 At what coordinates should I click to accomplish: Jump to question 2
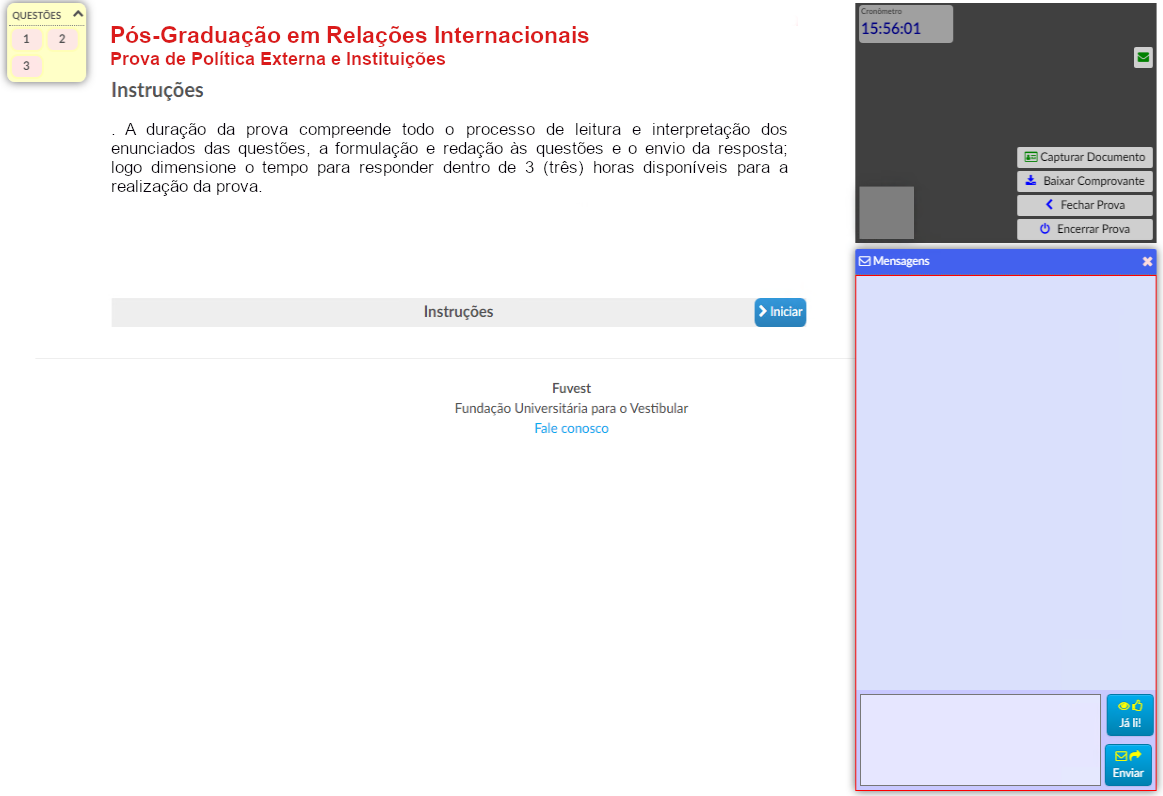(x=62, y=39)
